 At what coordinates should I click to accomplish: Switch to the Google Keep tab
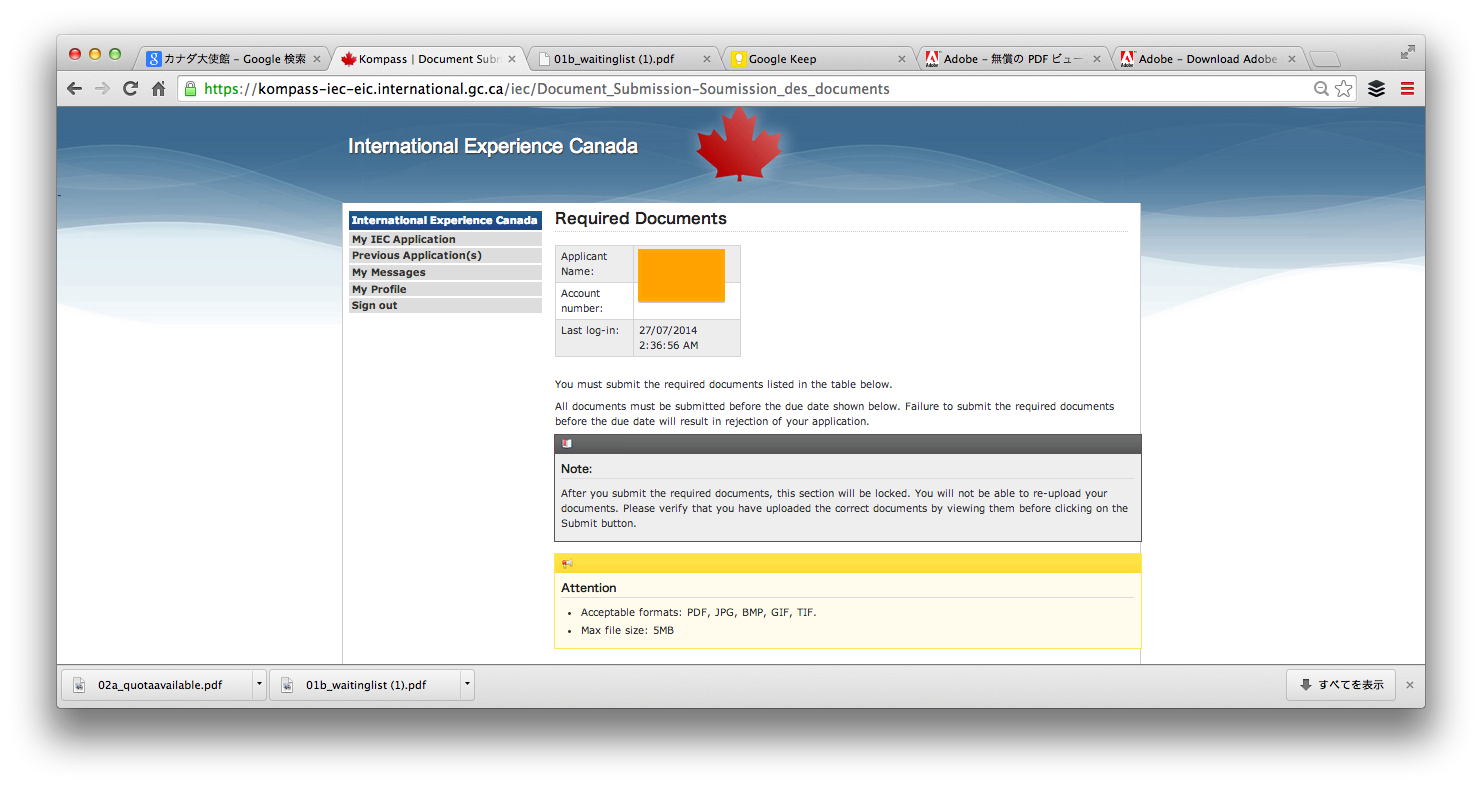(815, 59)
